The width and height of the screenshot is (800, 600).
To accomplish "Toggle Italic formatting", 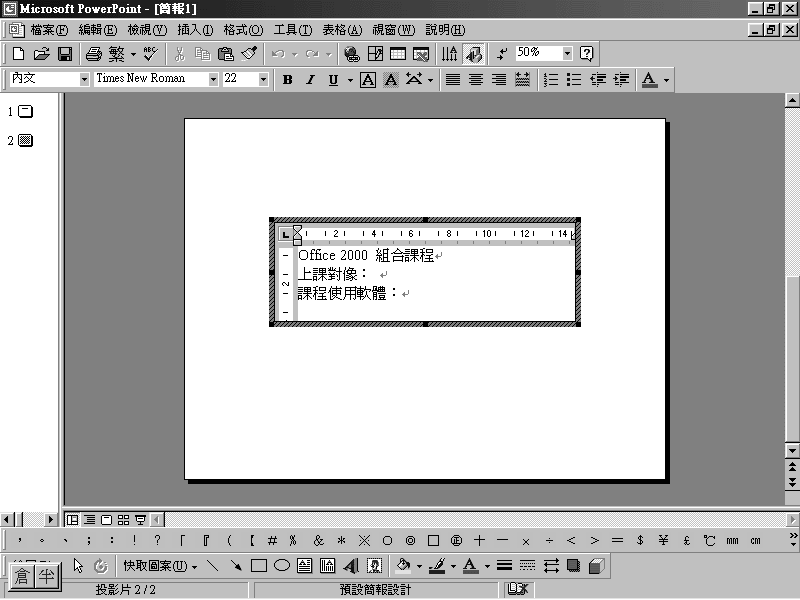I will 310,80.
